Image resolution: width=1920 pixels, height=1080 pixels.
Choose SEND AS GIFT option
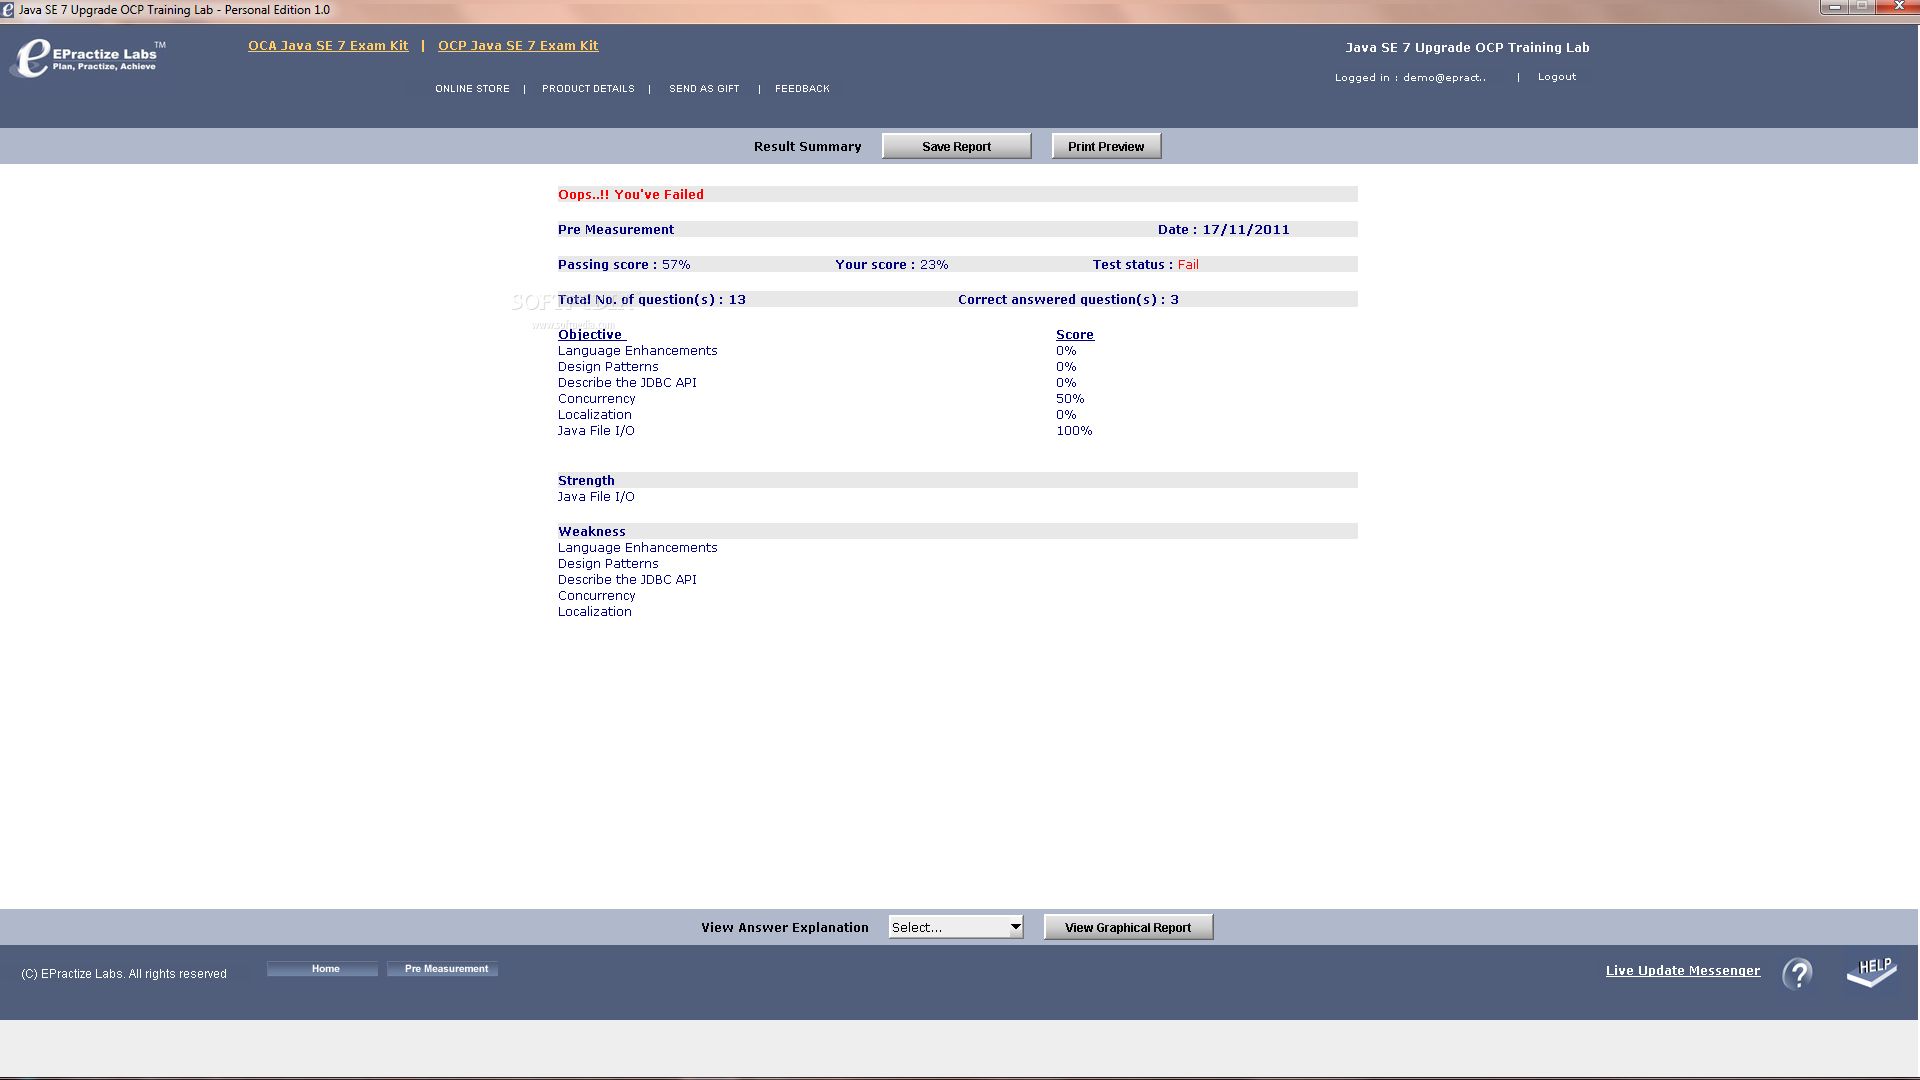[x=704, y=89]
